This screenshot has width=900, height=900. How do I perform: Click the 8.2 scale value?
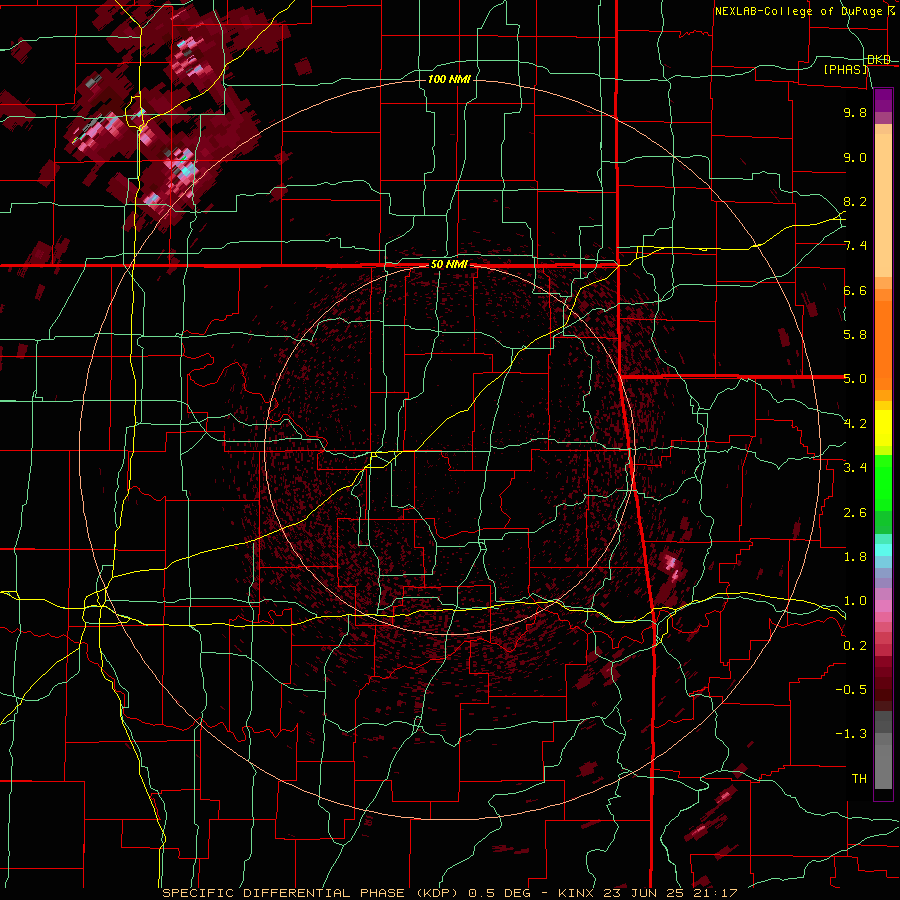click(x=855, y=201)
